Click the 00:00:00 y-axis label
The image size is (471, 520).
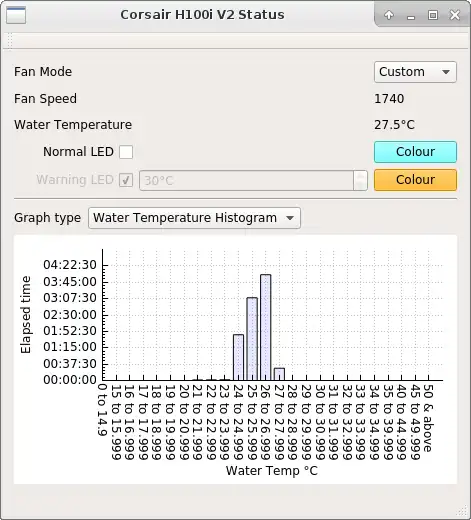click(x=70, y=380)
